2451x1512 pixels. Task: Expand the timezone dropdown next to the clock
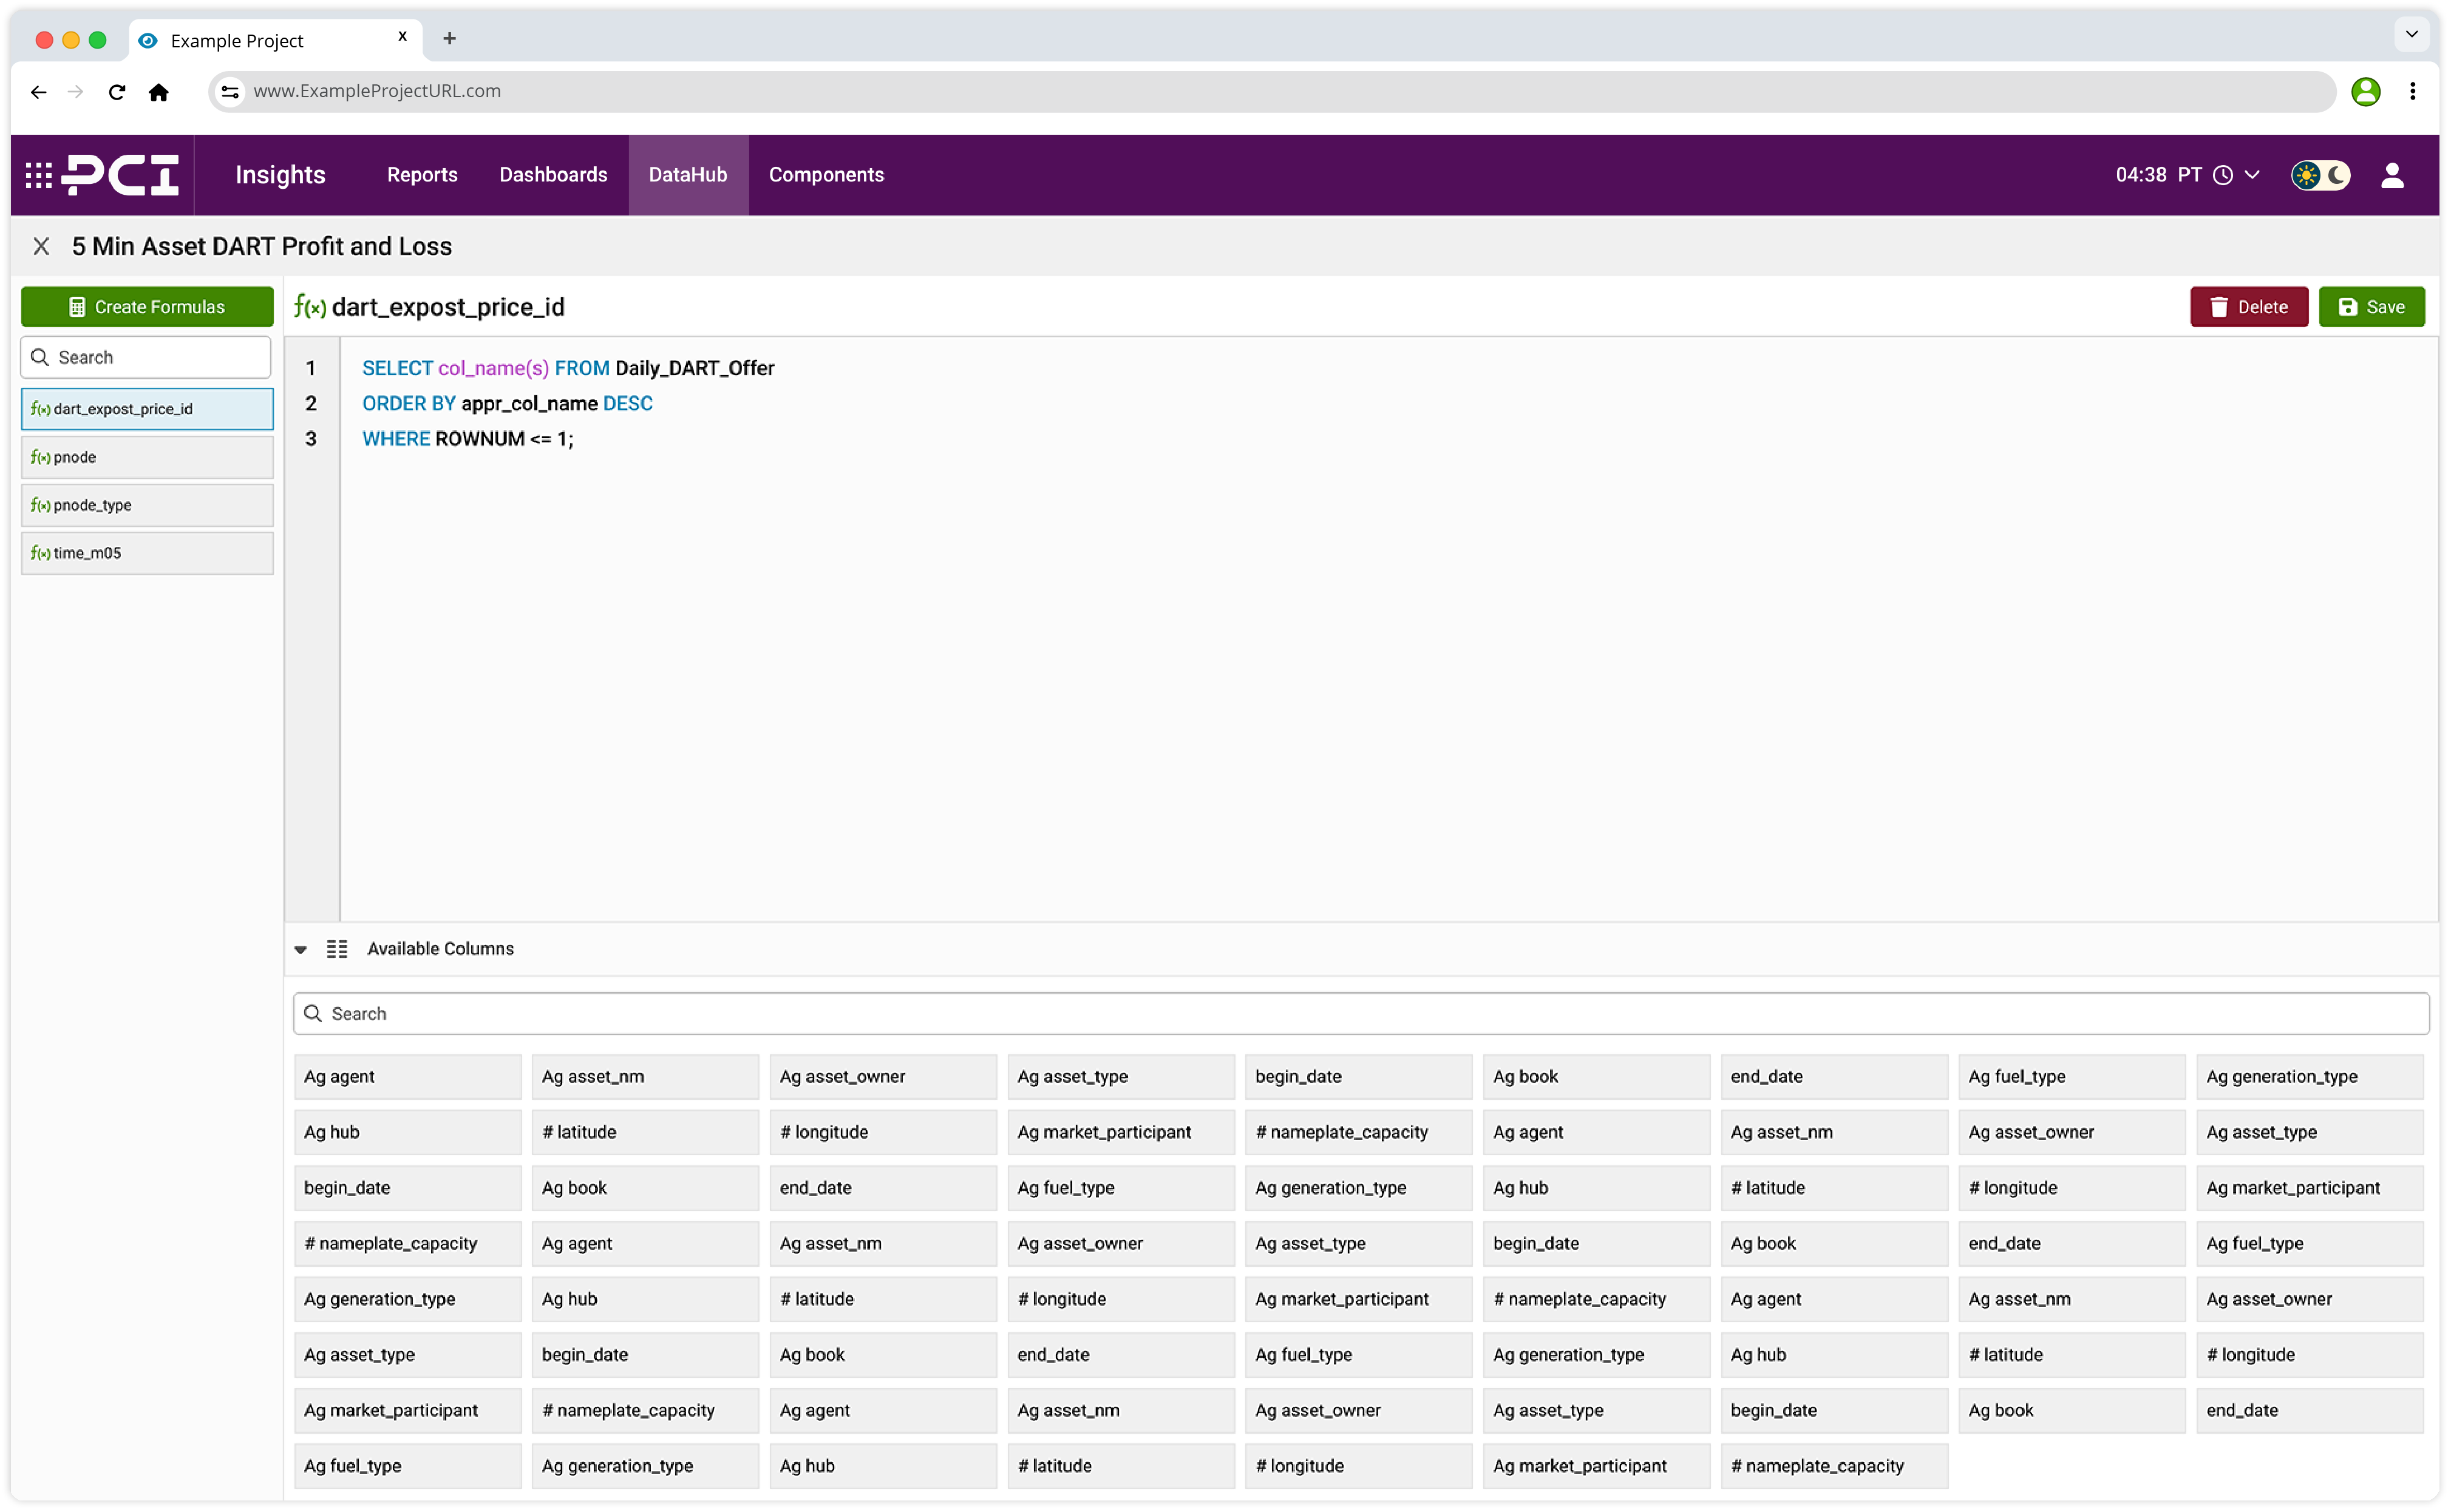click(2252, 174)
